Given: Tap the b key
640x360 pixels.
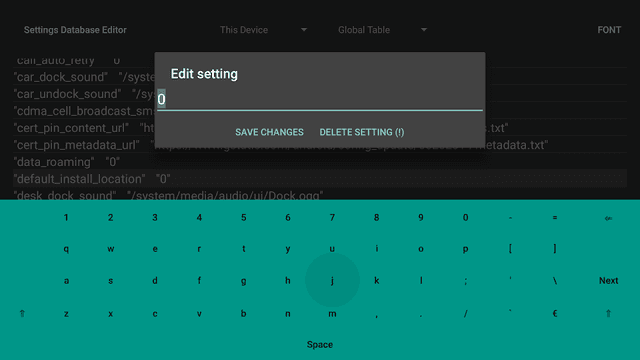Looking at the screenshot, I should coord(244,313).
